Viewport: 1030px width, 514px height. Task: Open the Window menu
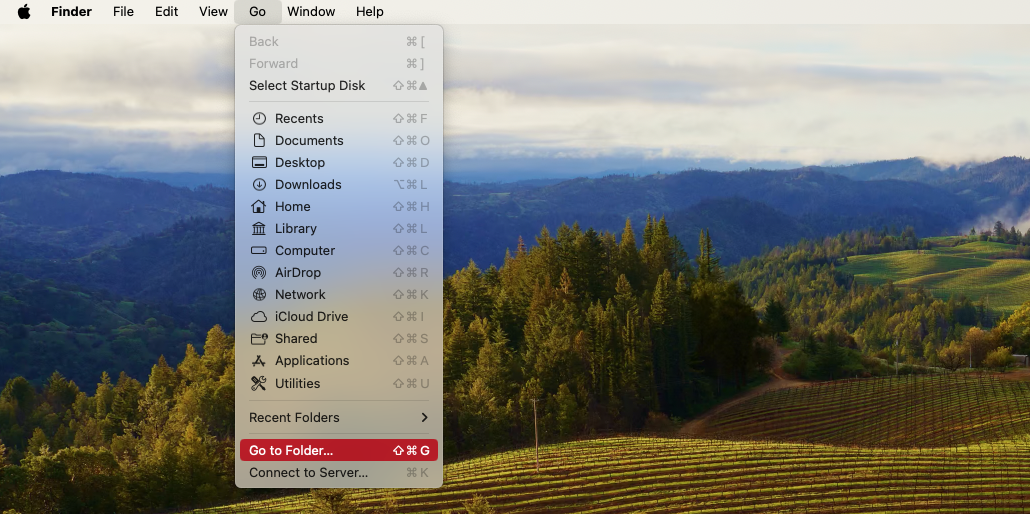tap(311, 12)
